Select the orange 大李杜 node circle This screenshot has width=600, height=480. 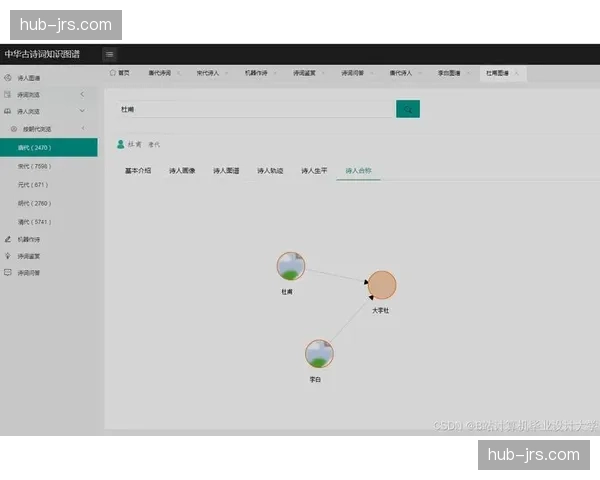[382, 285]
